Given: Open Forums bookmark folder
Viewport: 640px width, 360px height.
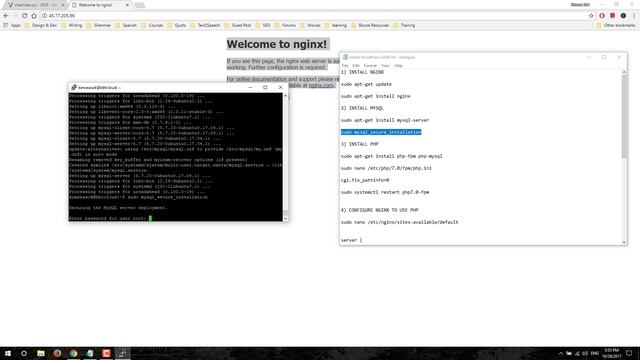Looking at the screenshot, I should (285, 25).
